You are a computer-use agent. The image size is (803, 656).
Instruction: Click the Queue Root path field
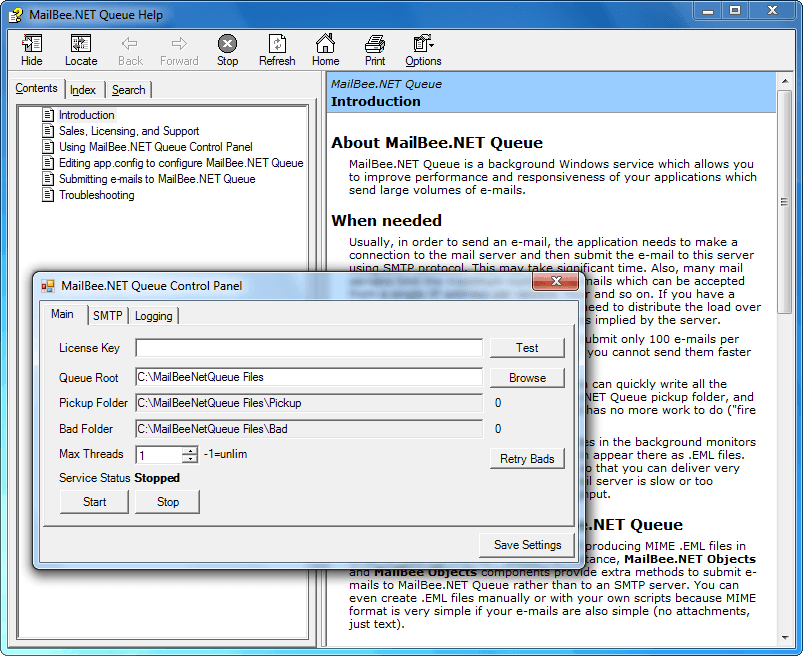coord(309,377)
